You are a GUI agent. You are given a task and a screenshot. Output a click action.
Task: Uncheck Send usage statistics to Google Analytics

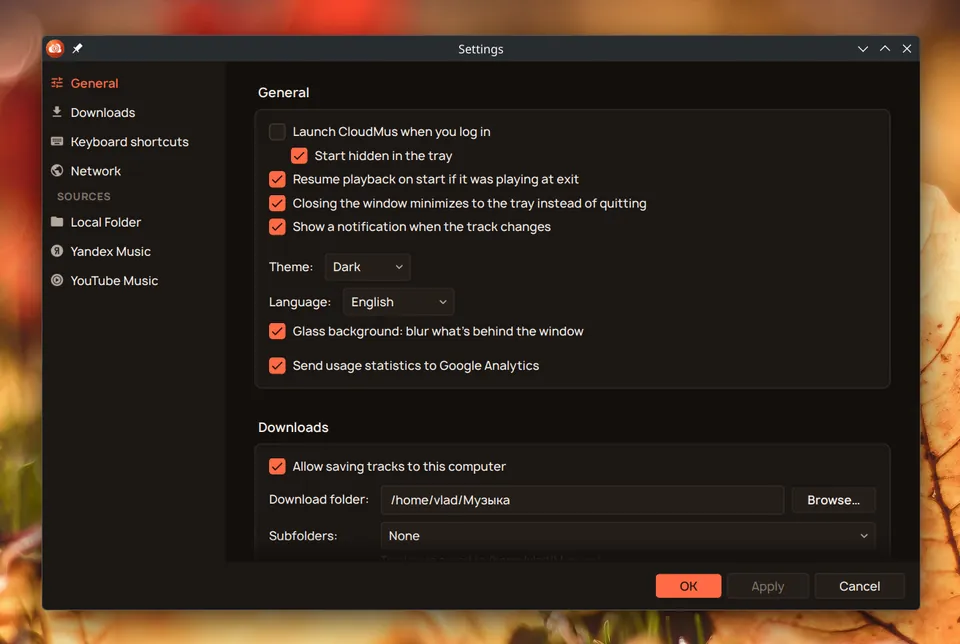click(277, 365)
